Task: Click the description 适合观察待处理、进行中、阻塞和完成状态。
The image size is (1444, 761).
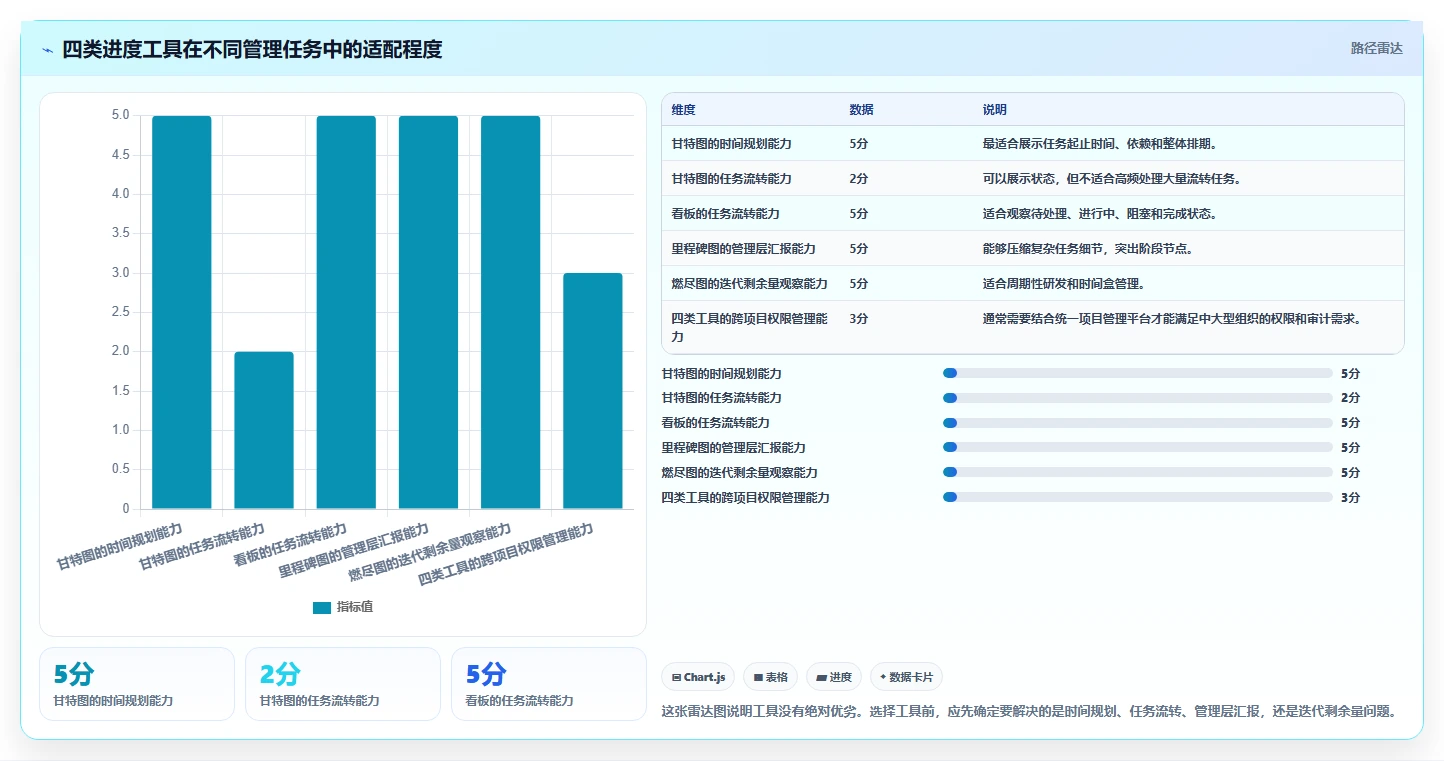Action: [1100, 214]
